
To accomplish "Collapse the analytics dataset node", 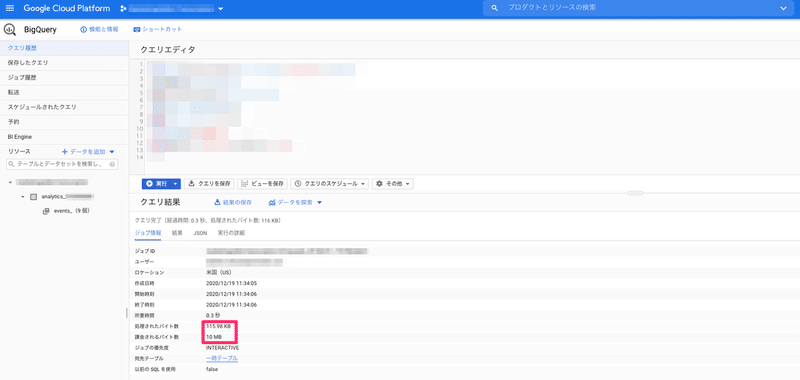I will [23, 196].
